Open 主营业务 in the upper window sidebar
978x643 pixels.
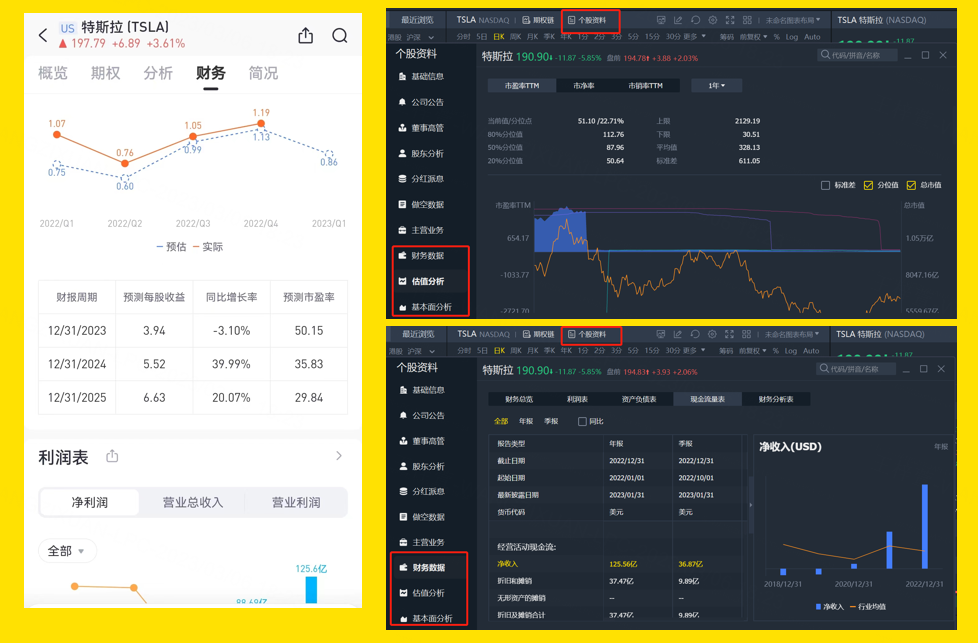coord(421,230)
